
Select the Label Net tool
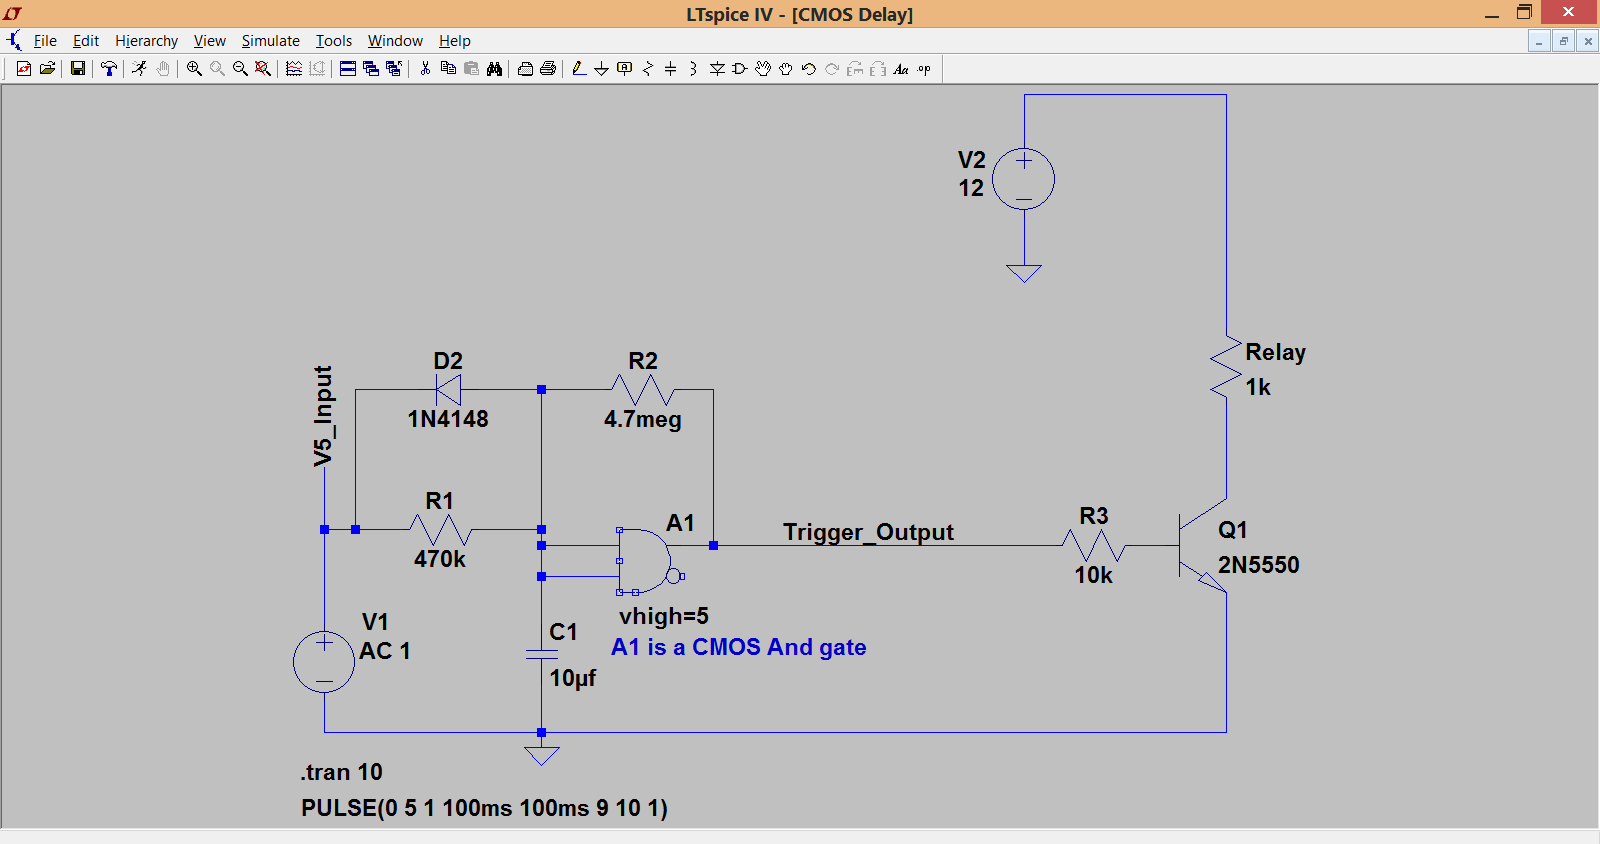coord(624,69)
